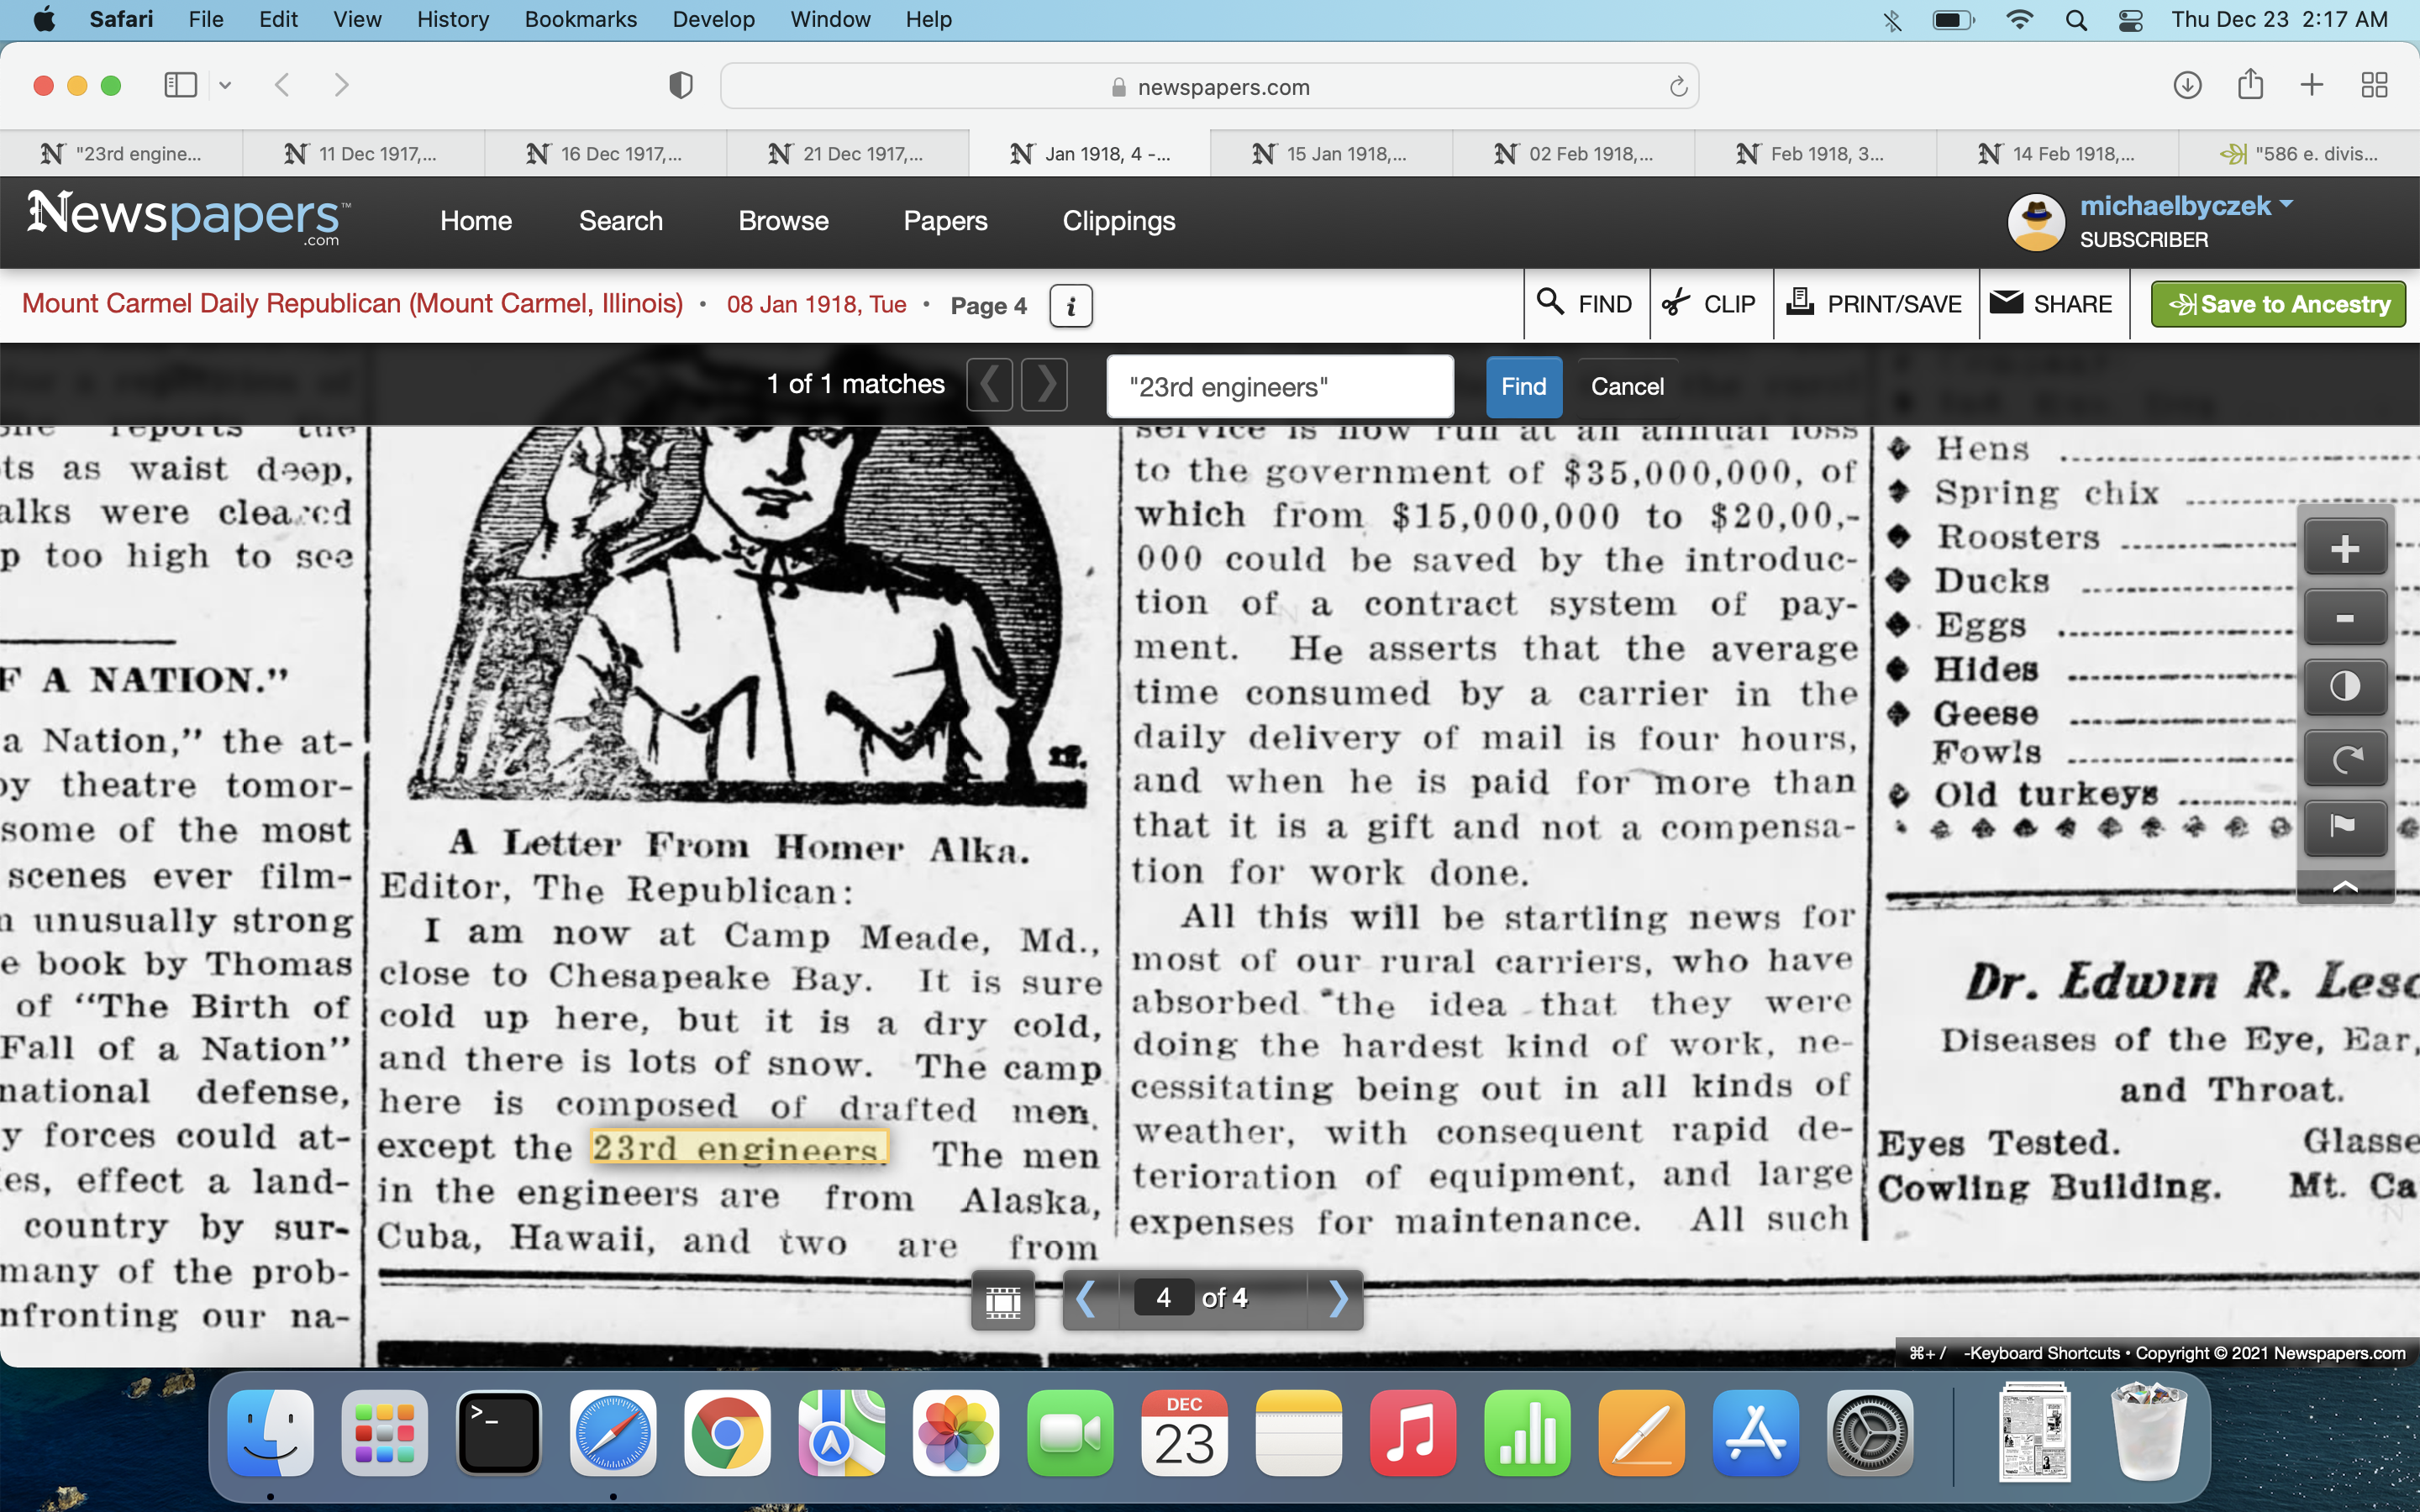
Task: Click the CLIP scissors tool
Action: tap(1709, 304)
